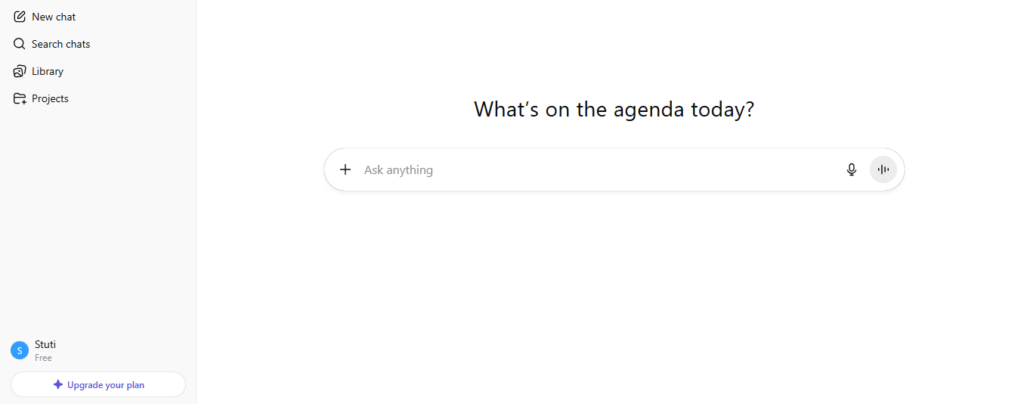This screenshot has width=1024, height=404.
Task: Open attachments with the plus icon
Action: point(345,170)
